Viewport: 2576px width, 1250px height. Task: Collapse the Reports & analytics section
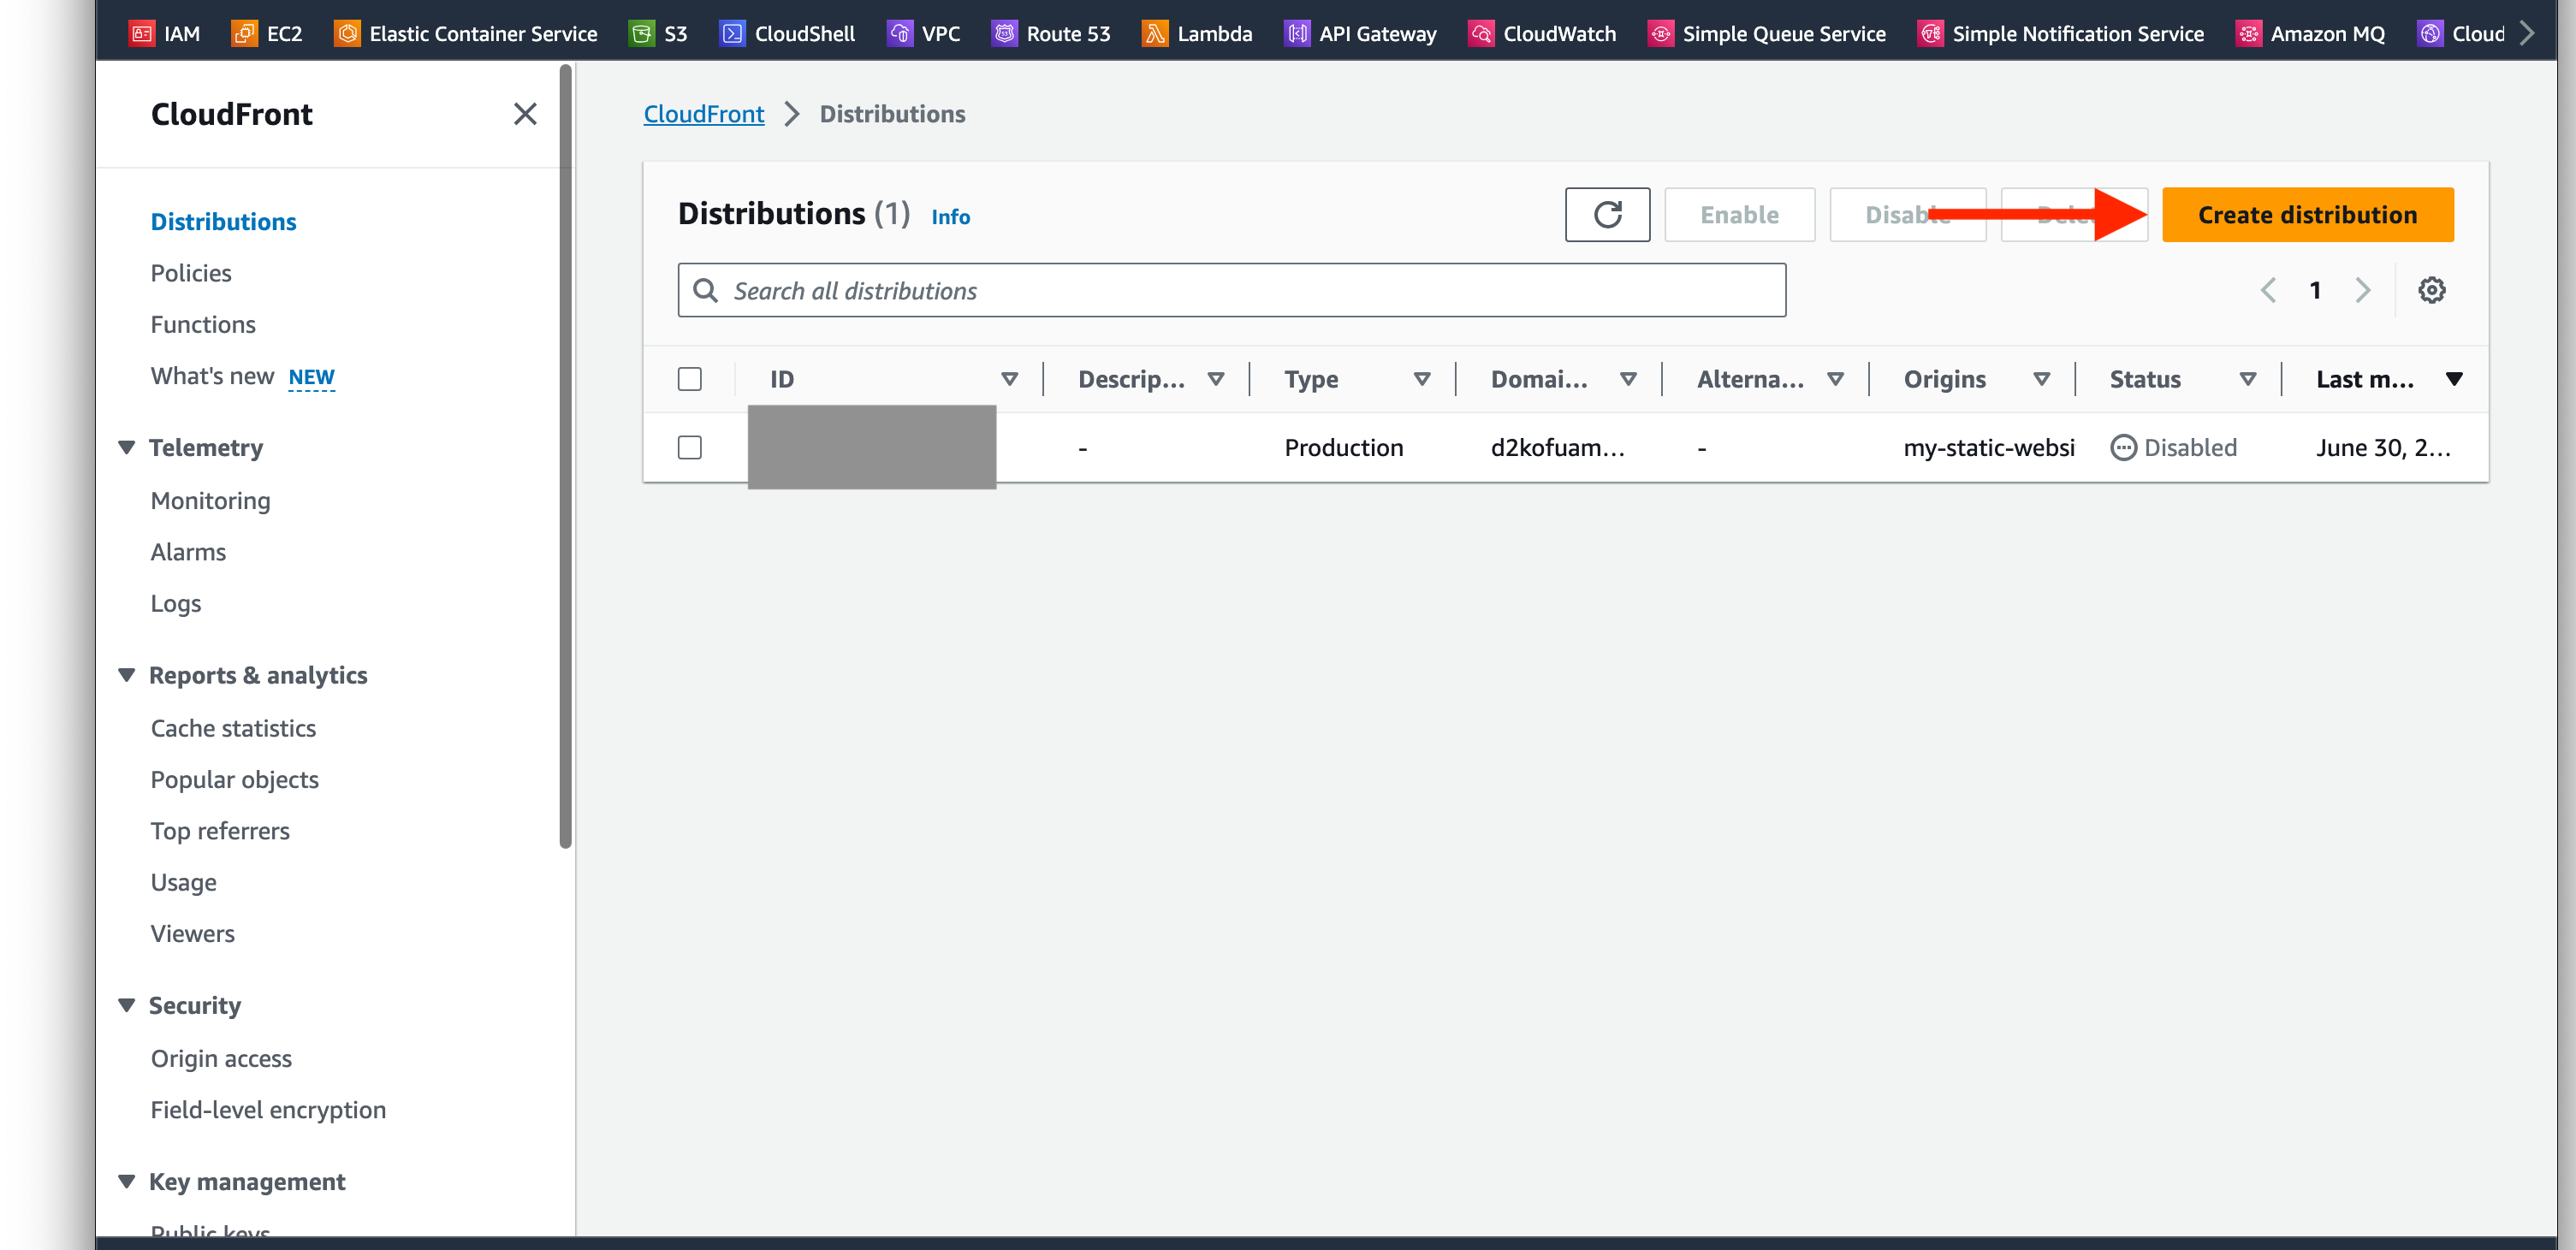click(126, 675)
